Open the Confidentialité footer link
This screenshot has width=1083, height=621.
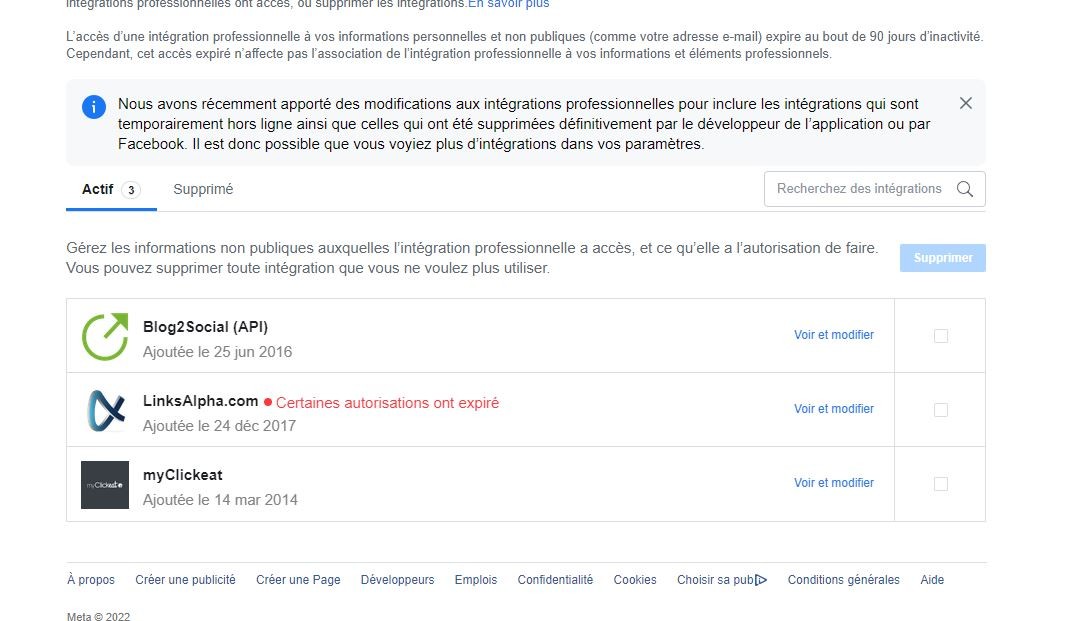tap(555, 580)
